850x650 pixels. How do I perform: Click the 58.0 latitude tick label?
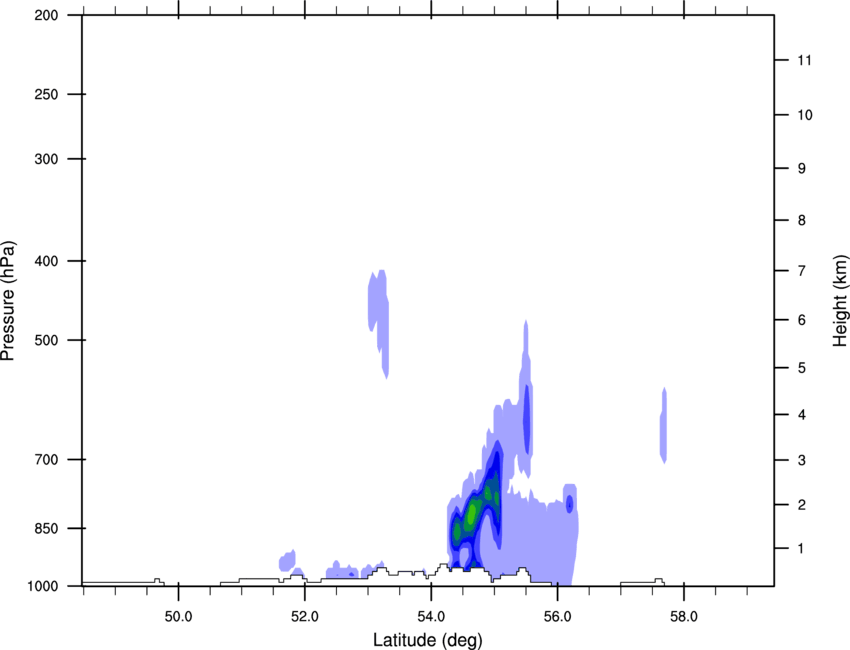pos(684,617)
